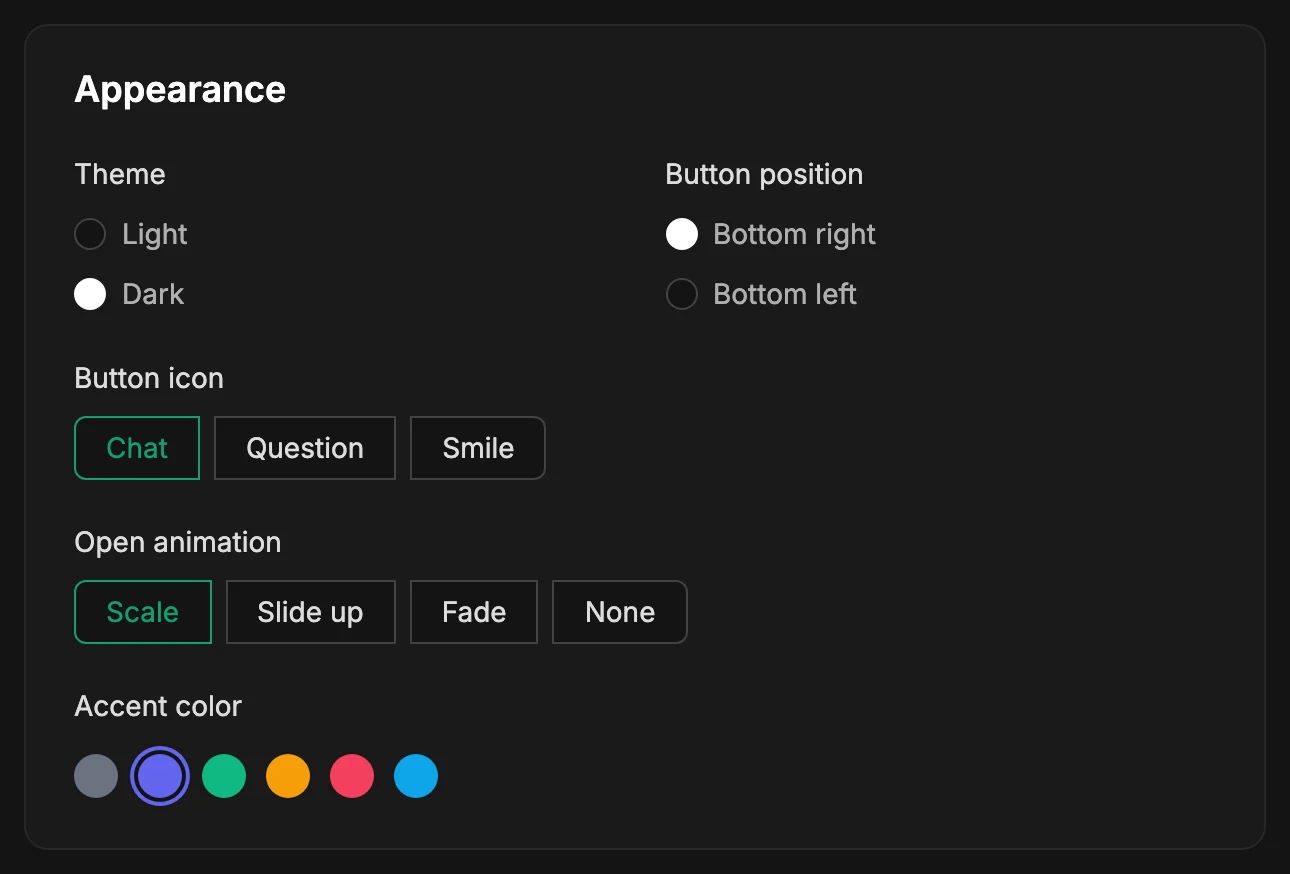The height and width of the screenshot is (874, 1290).
Task: Pick the Smile button icon option
Action: [x=478, y=448]
